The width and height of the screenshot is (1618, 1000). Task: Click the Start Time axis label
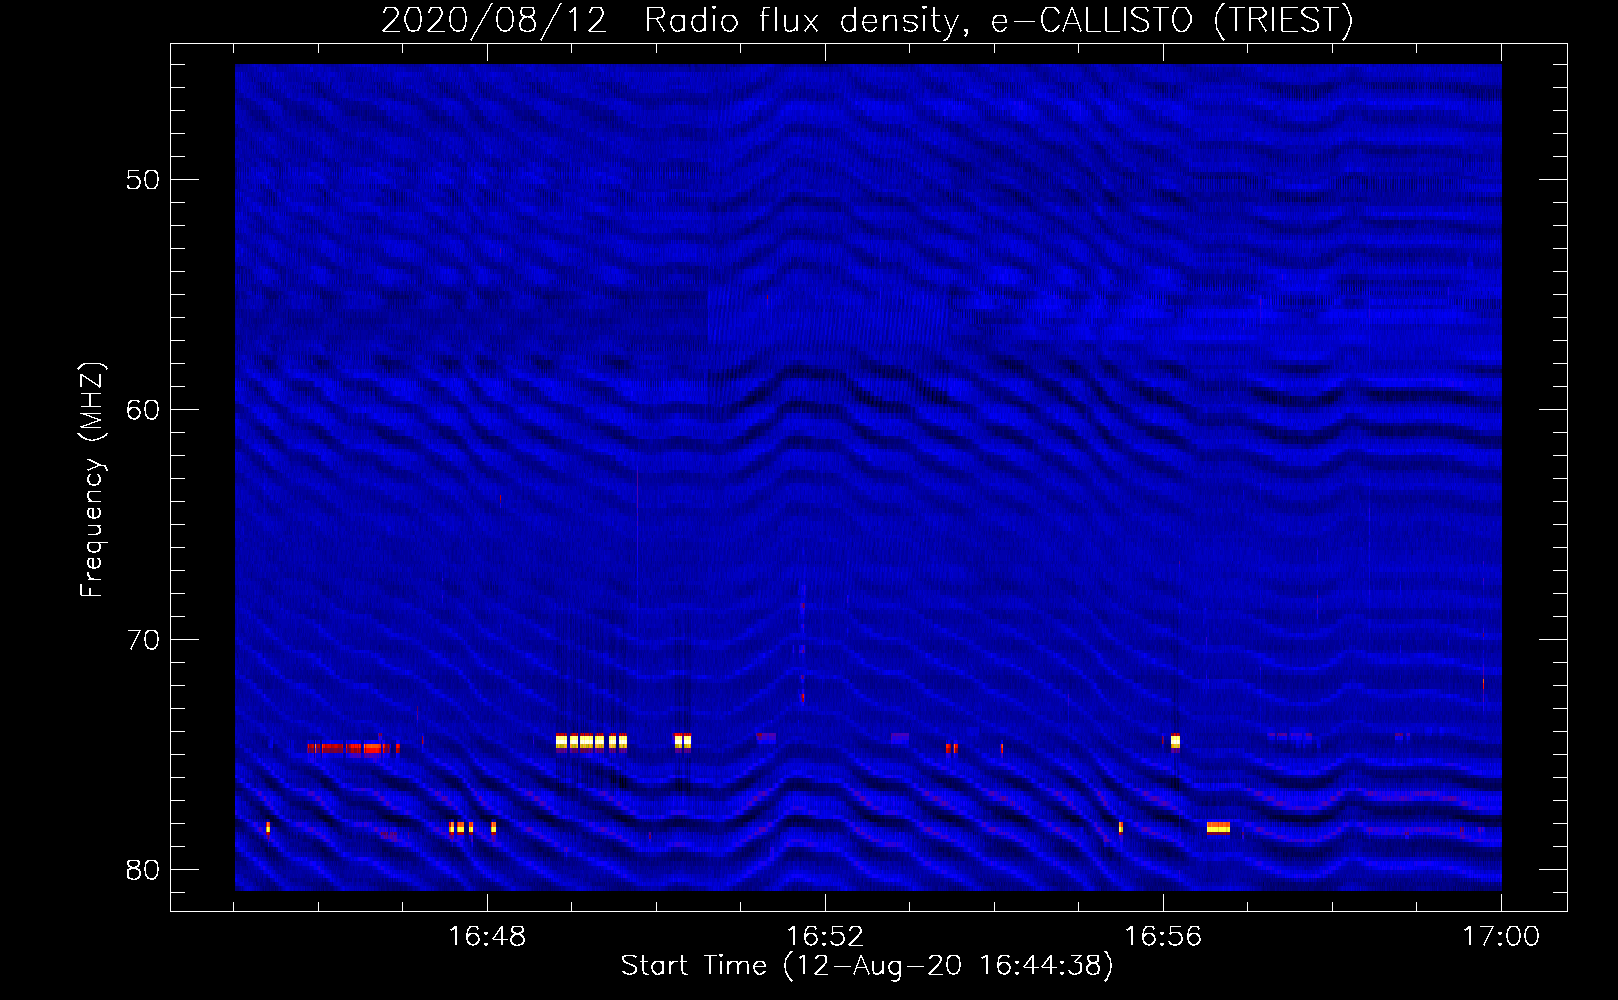867,966
